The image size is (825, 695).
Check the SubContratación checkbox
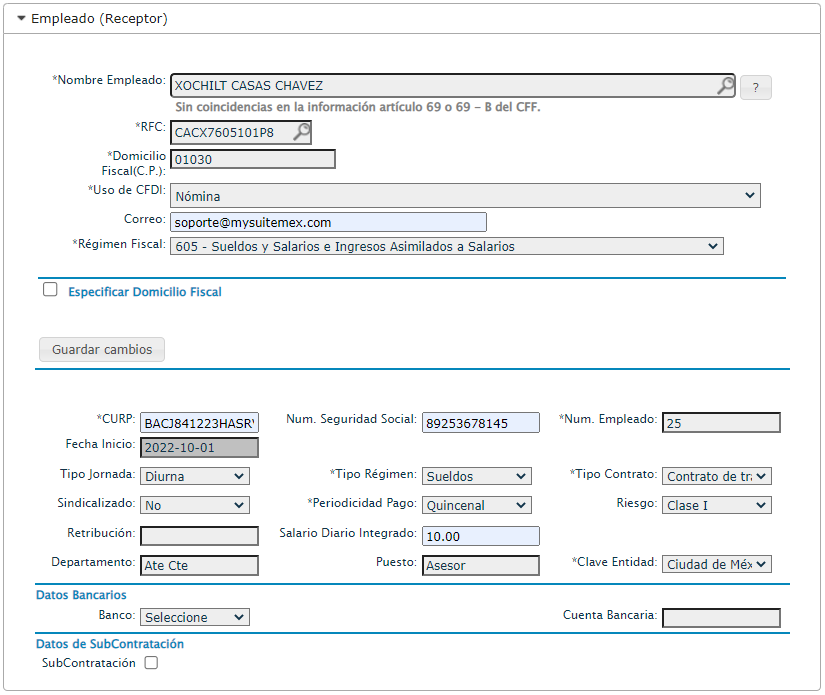point(151,662)
